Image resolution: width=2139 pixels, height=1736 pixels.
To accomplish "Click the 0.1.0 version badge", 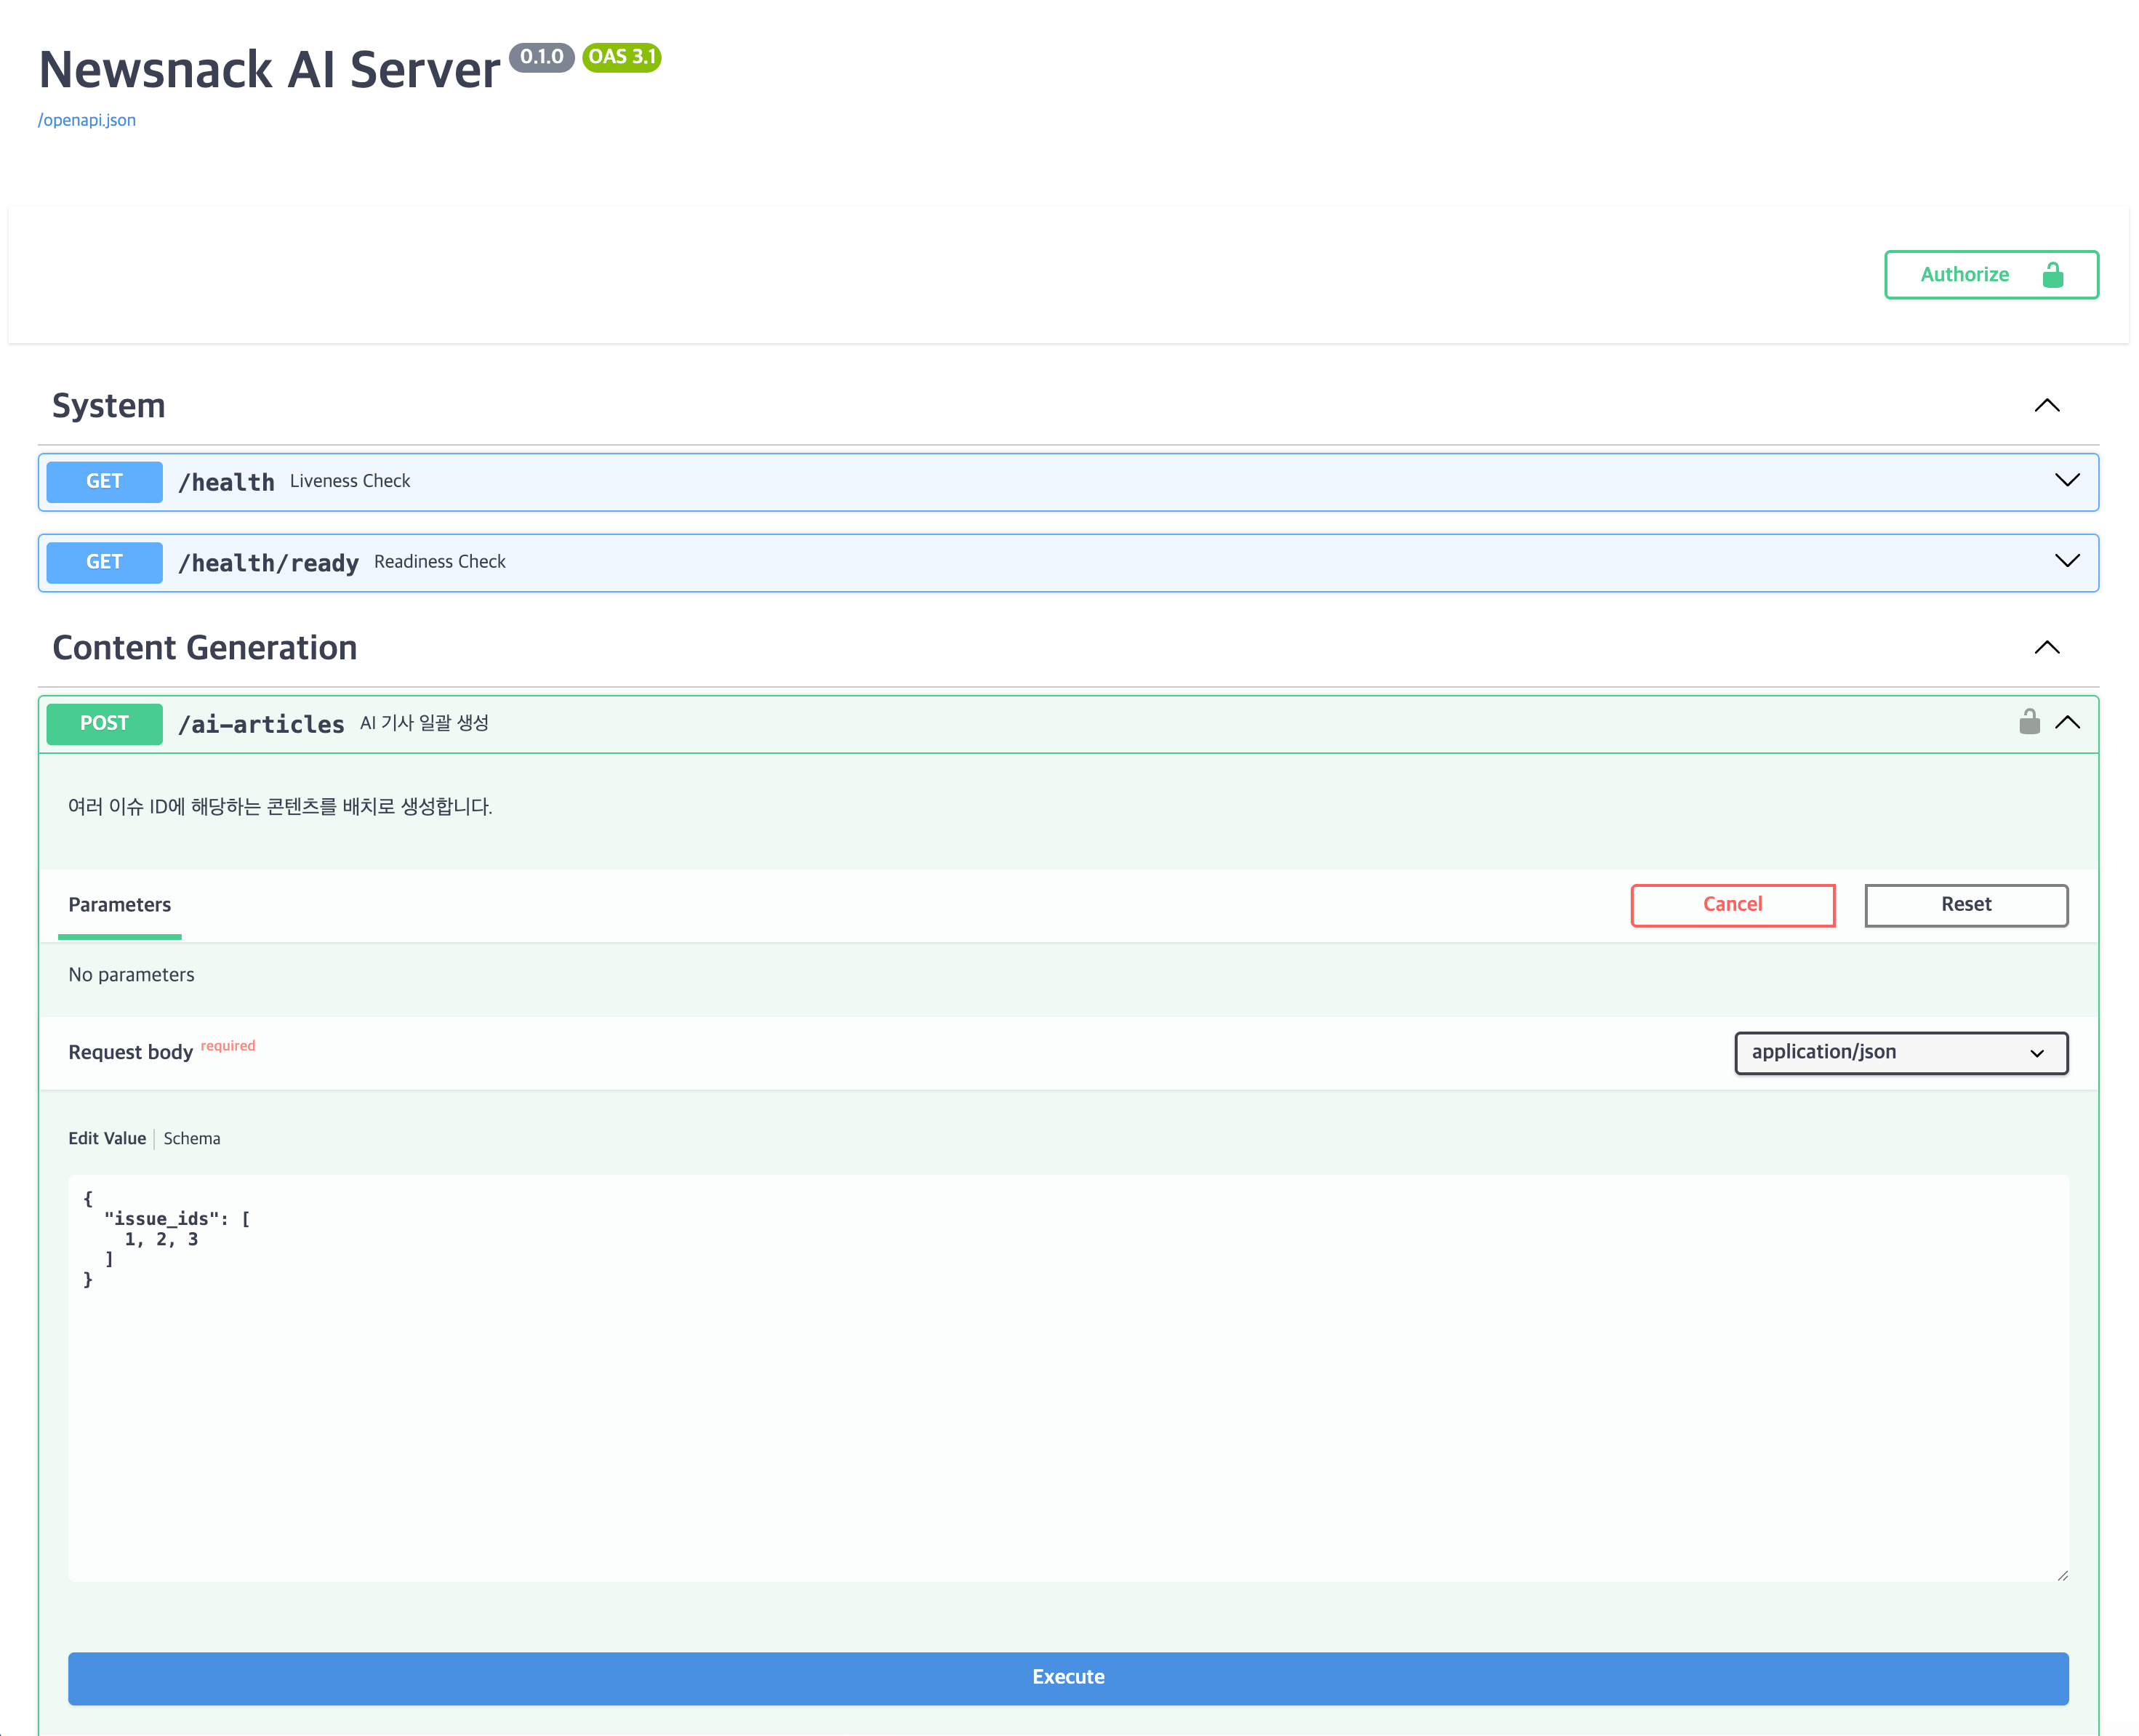I will pyautogui.click(x=541, y=57).
